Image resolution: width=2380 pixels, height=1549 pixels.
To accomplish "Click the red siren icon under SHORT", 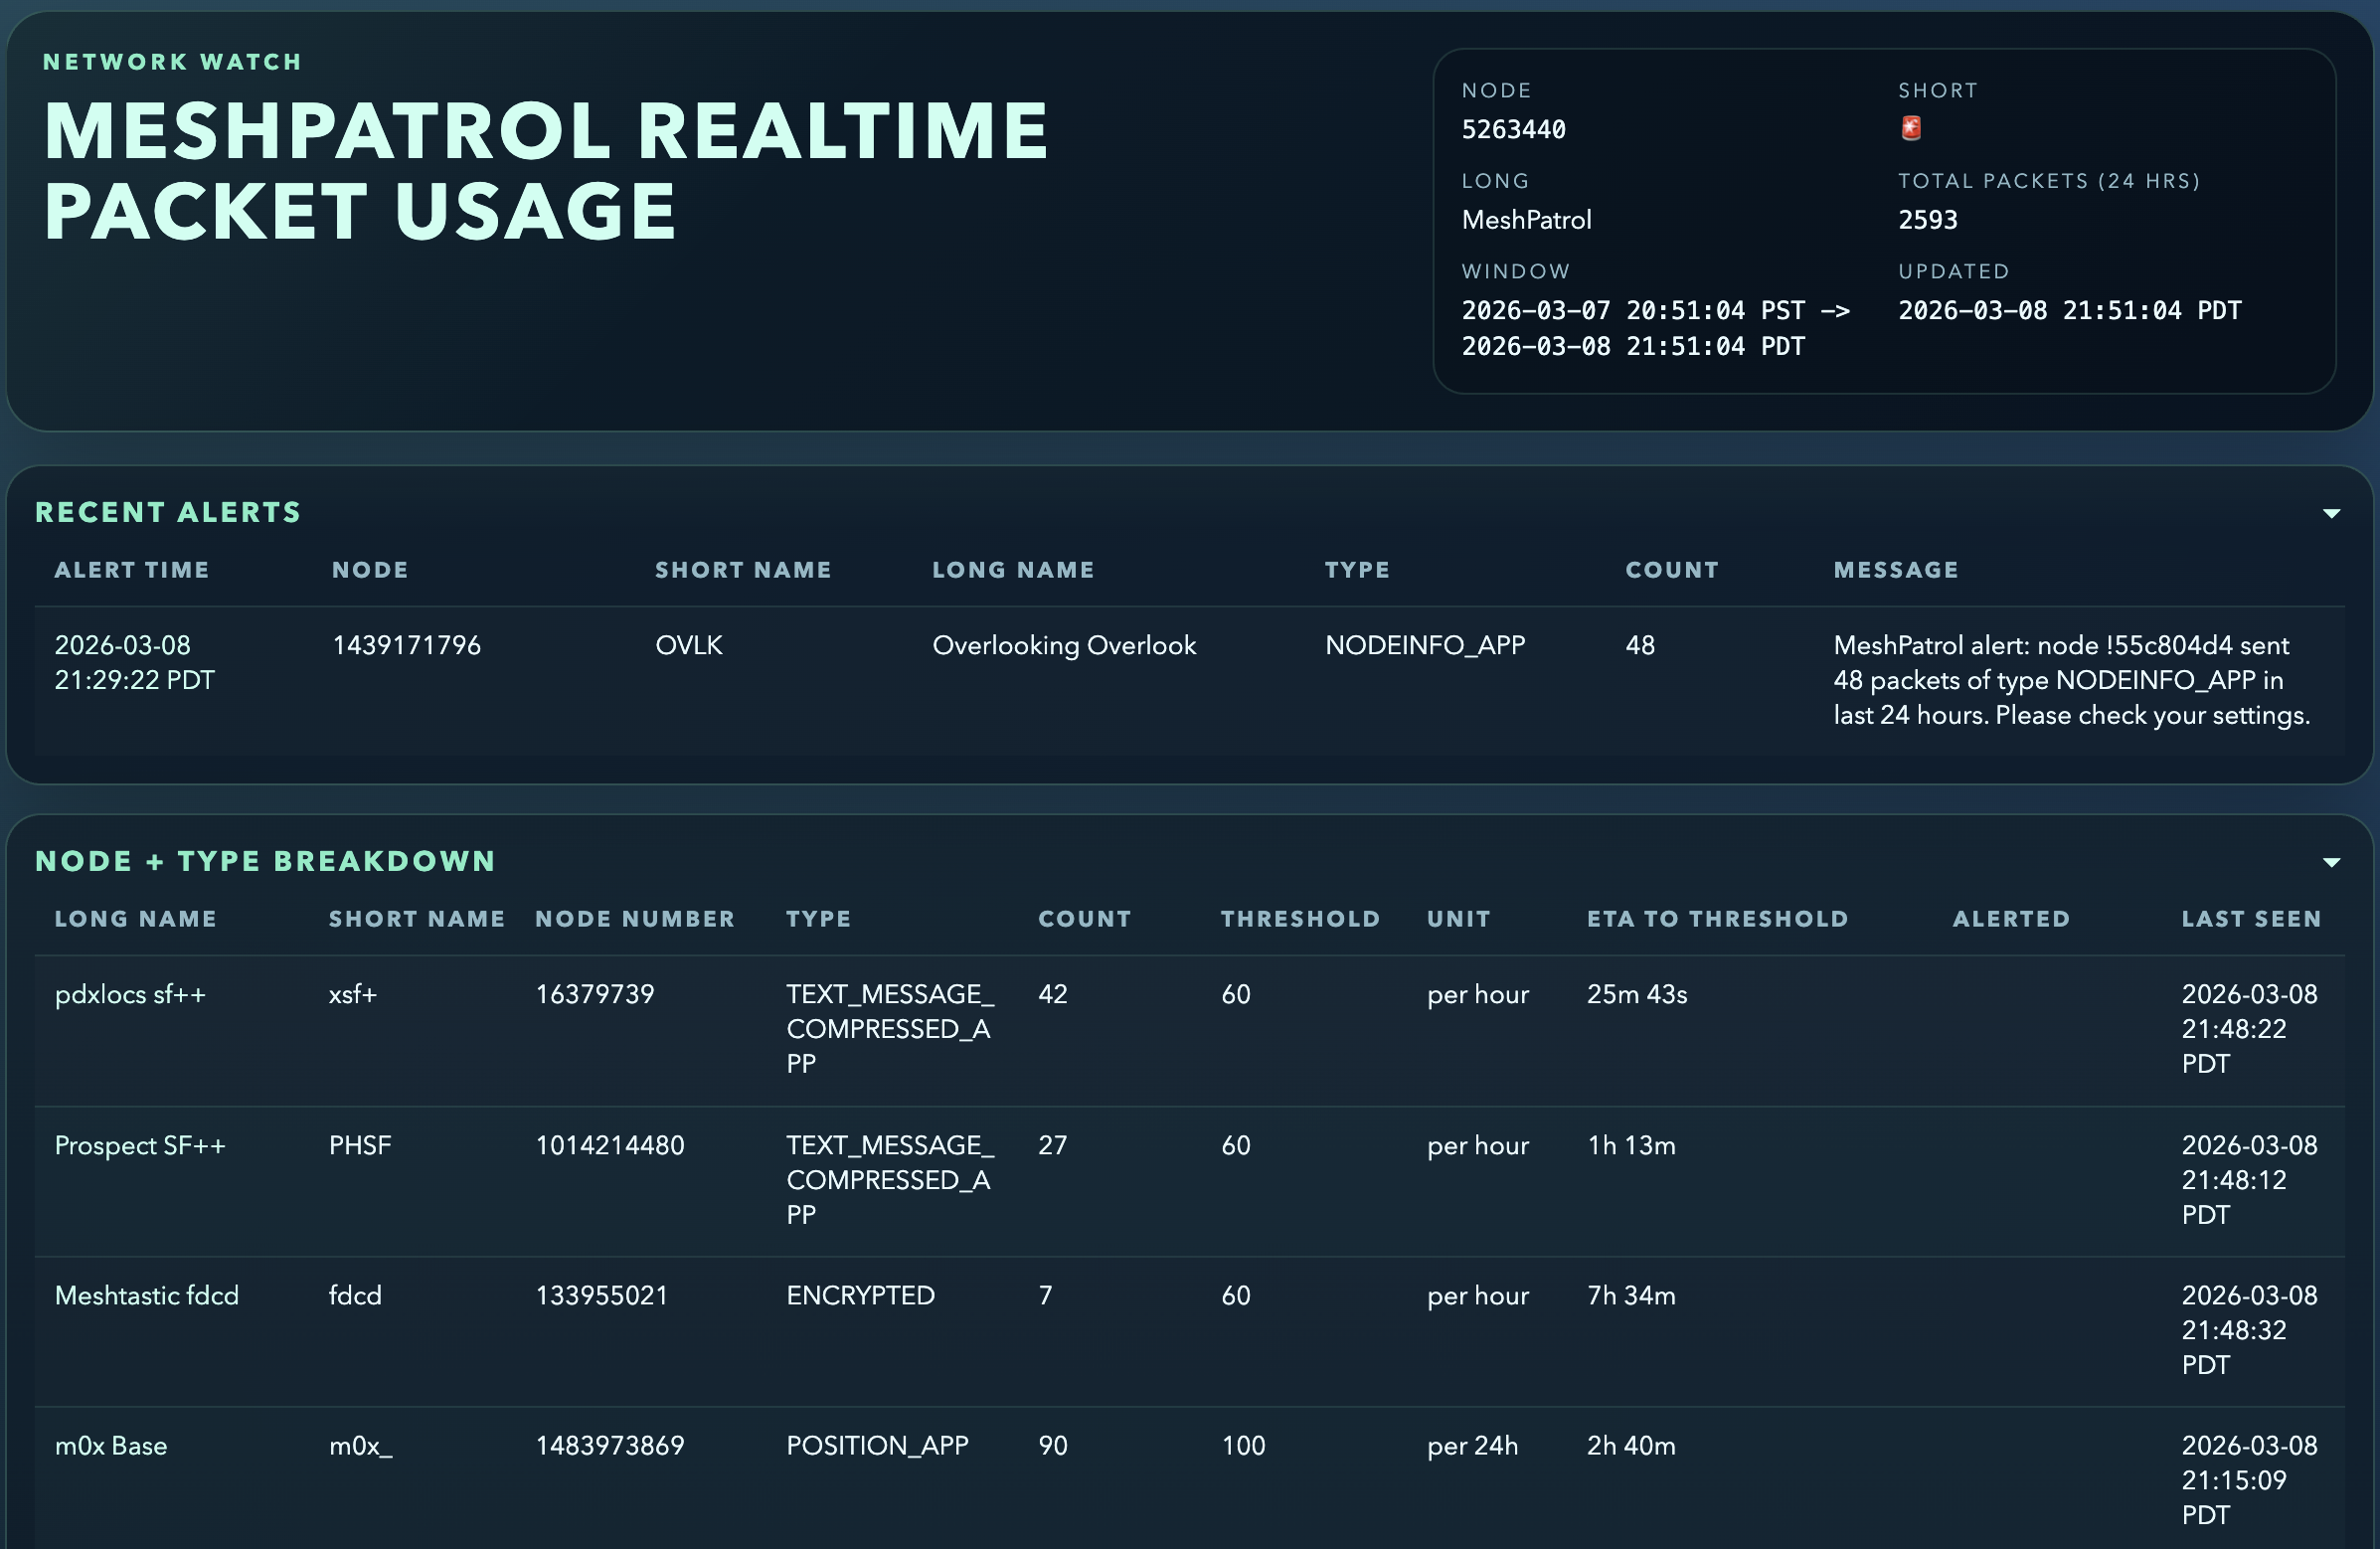I will click(1910, 128).
